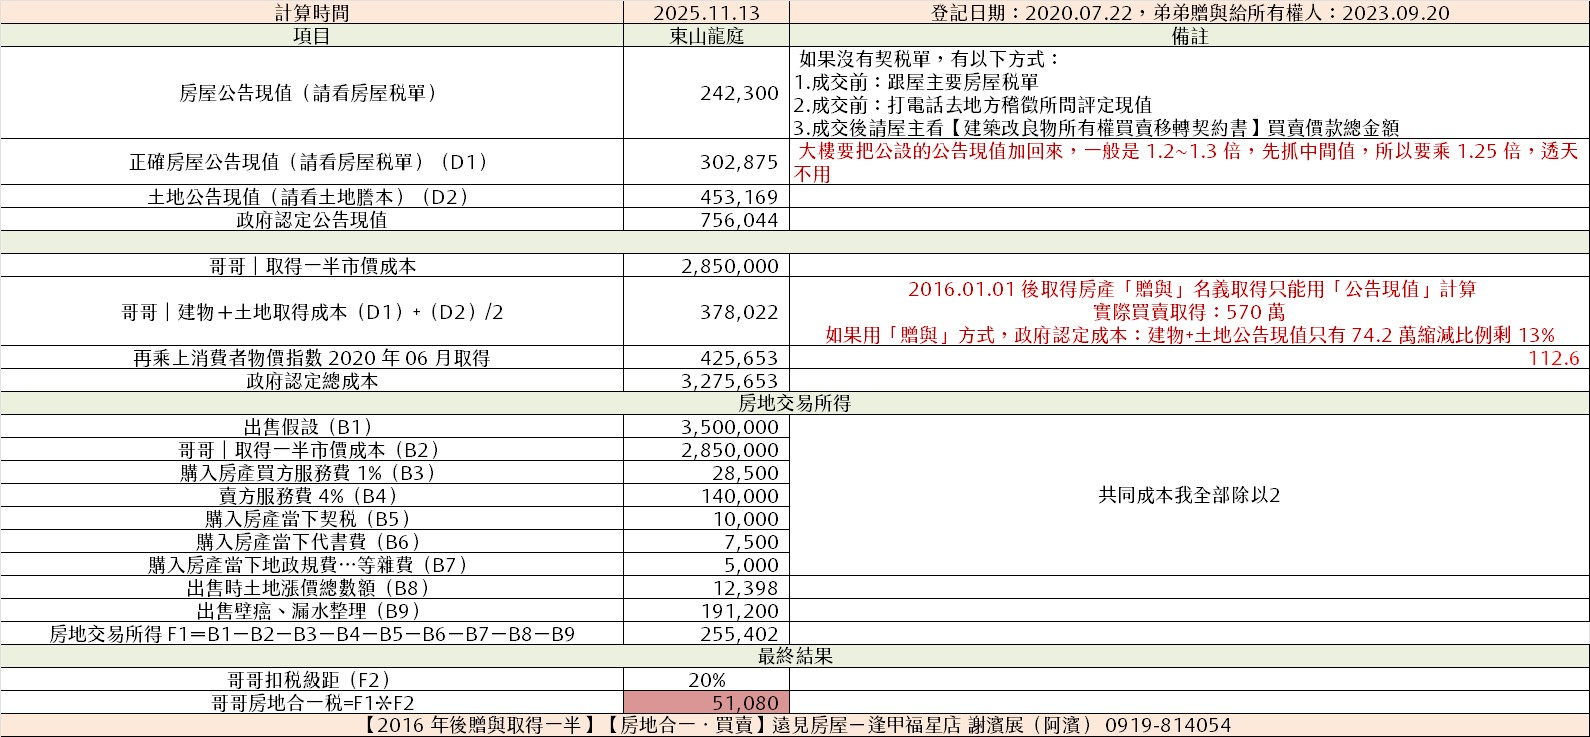Click the 備註 column header
Viewport: 1590px width, 737px height.
pos(1189,36)
